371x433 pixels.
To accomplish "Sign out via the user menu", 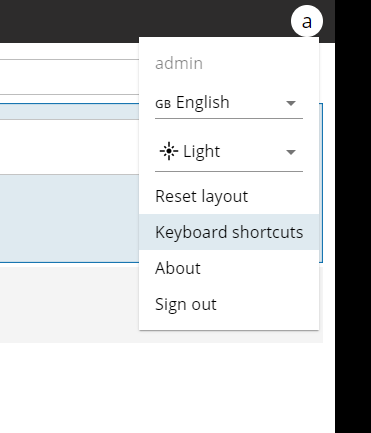I will [x=229, y=304].
